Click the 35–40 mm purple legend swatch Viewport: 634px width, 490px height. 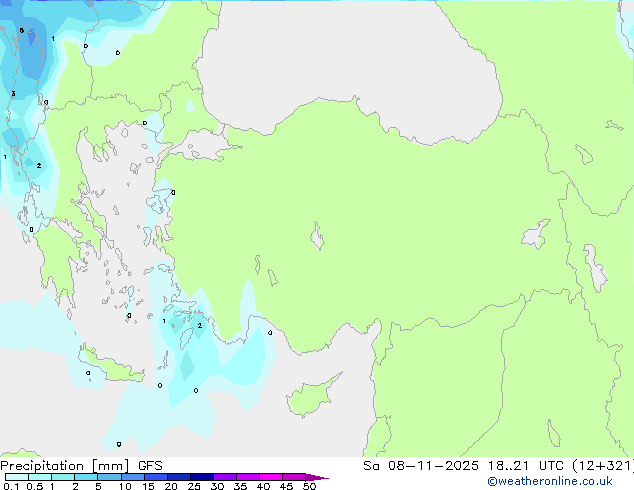tap(248, 477)
